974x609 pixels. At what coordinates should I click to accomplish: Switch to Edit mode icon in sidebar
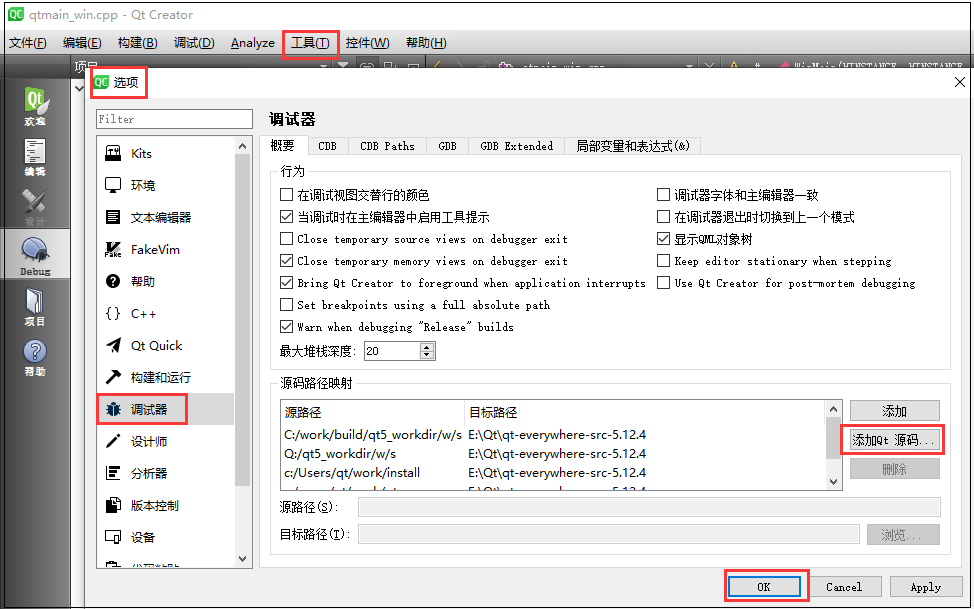[x=35, y=157]
